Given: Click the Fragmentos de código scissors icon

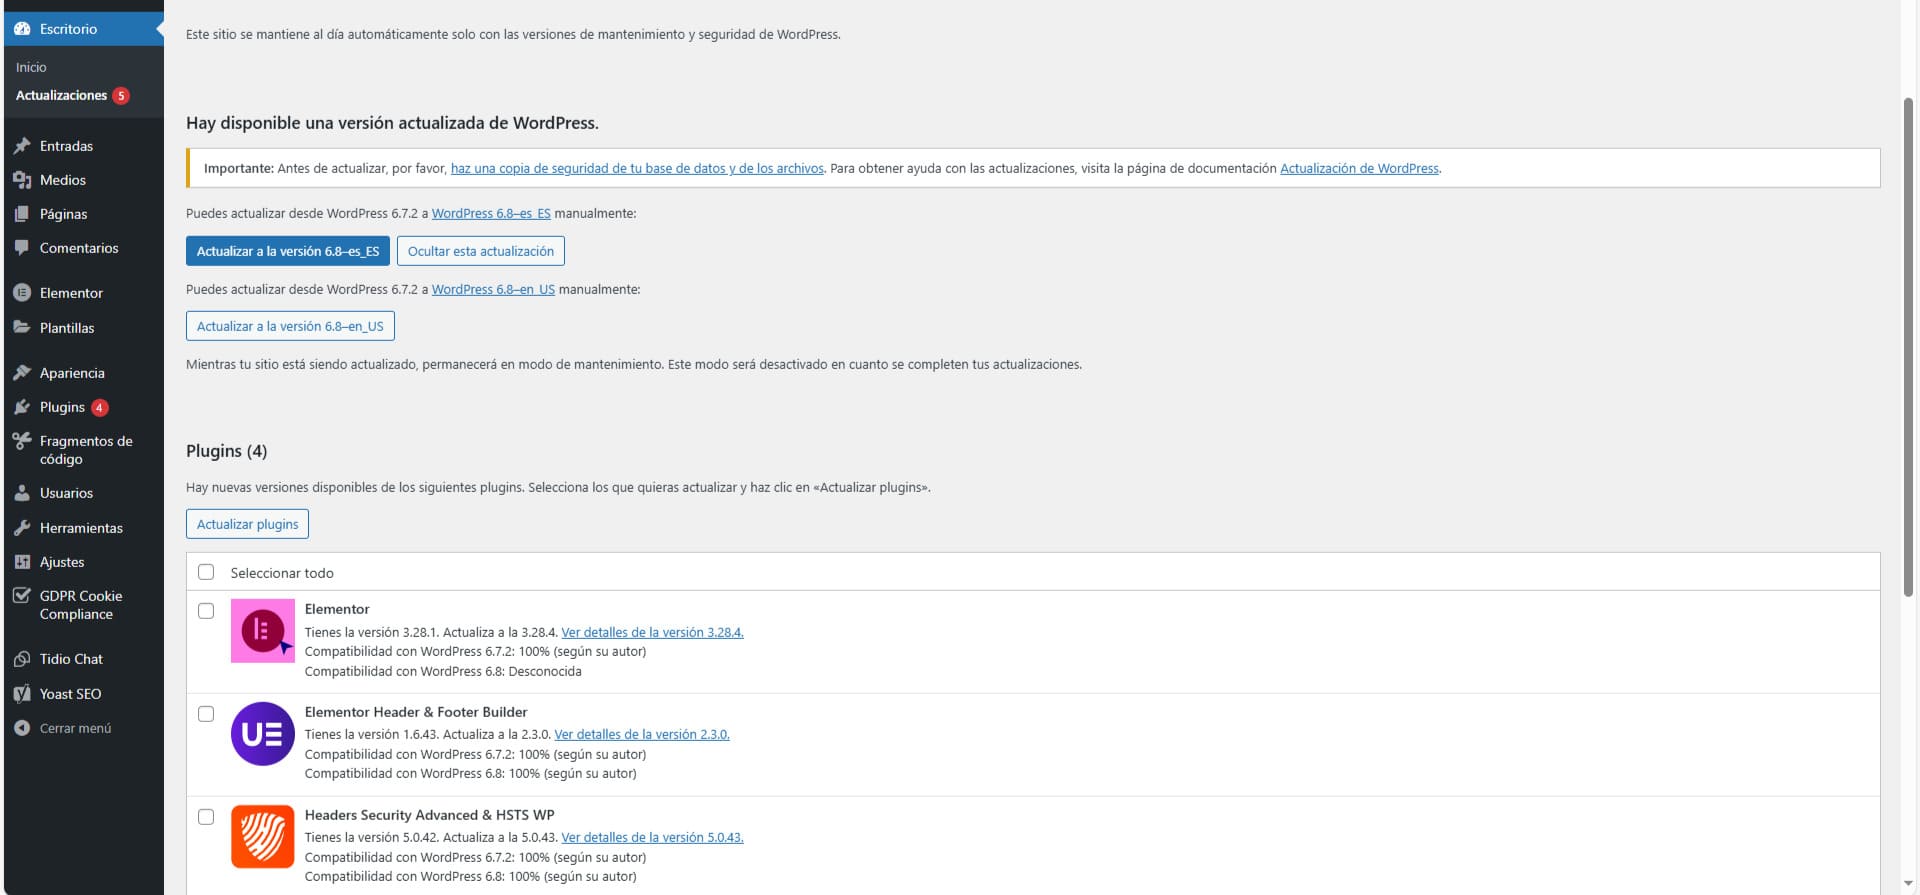Looking at the screenshot, I should click(x=22, y=440).
